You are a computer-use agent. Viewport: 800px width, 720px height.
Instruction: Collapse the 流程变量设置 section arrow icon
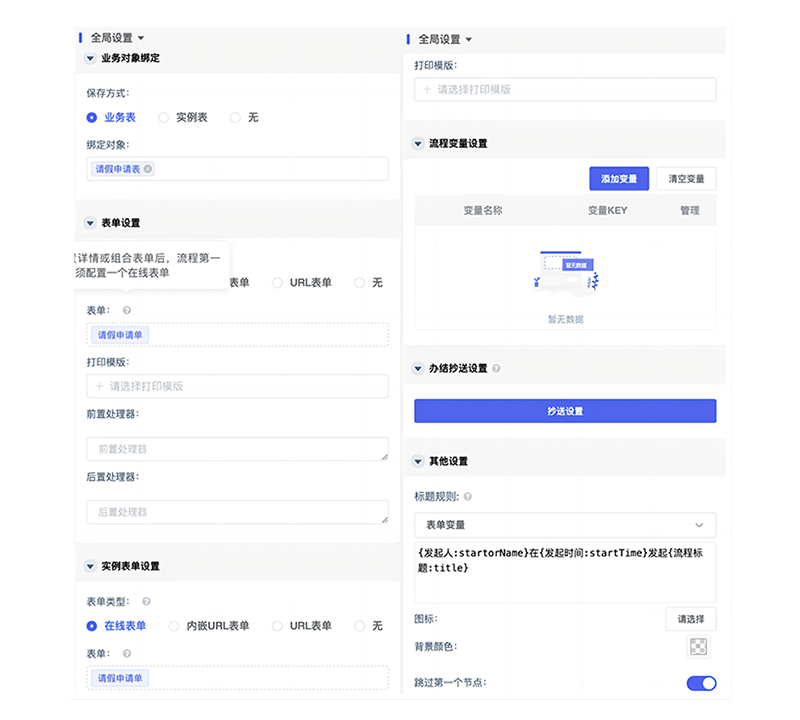tap(418, 144)
